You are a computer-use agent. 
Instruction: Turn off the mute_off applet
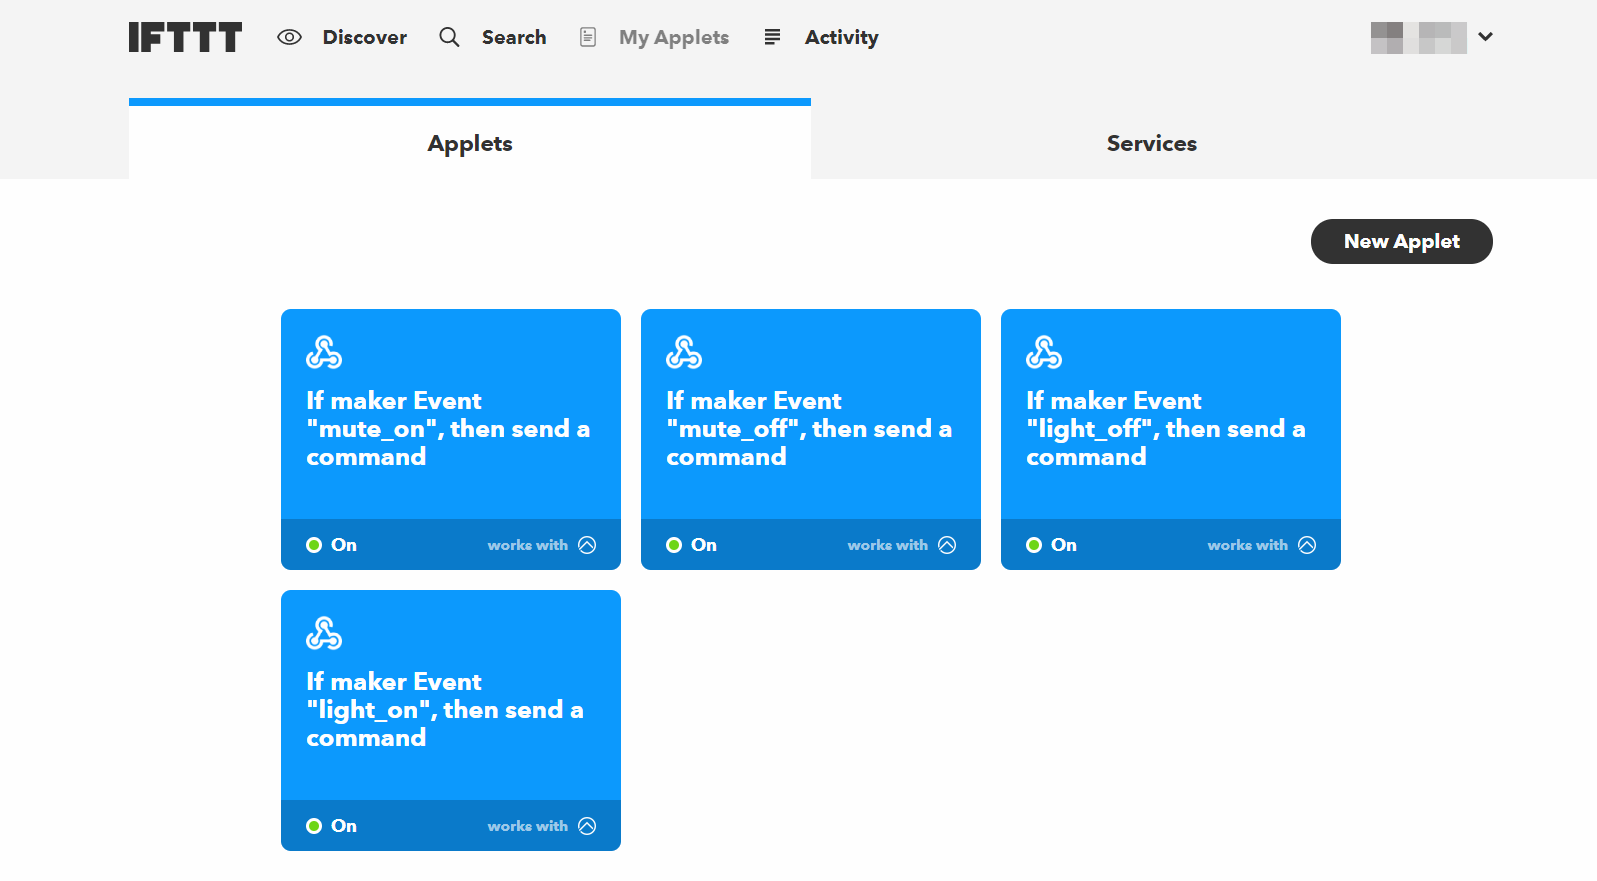click(x=691, y=545)
